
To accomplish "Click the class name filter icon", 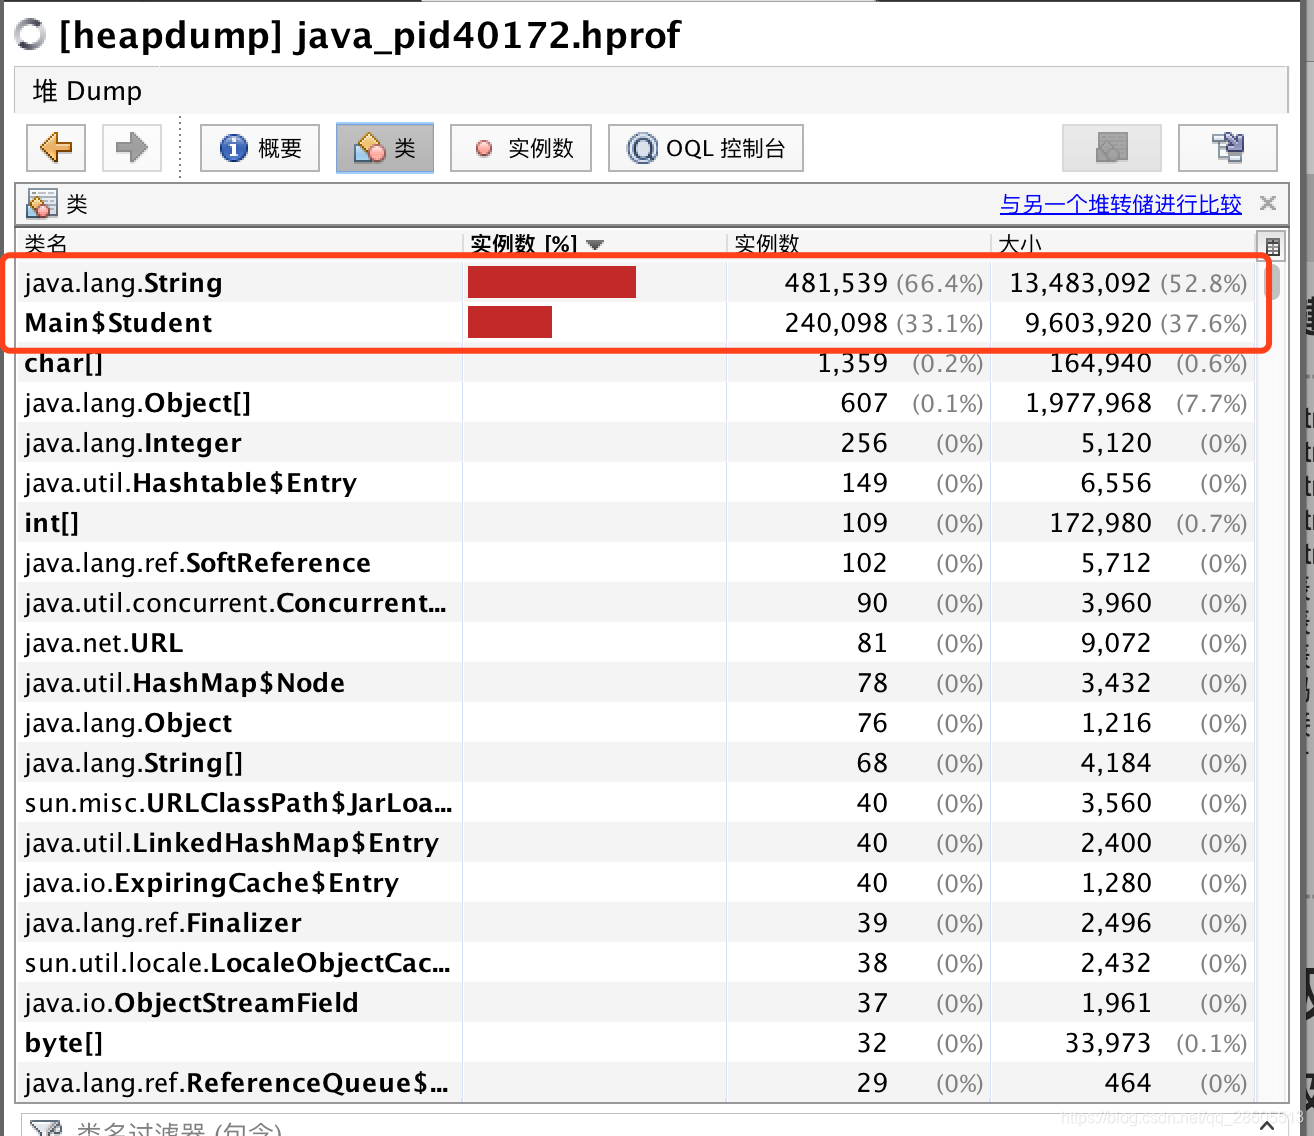I will coord(46,1128).
